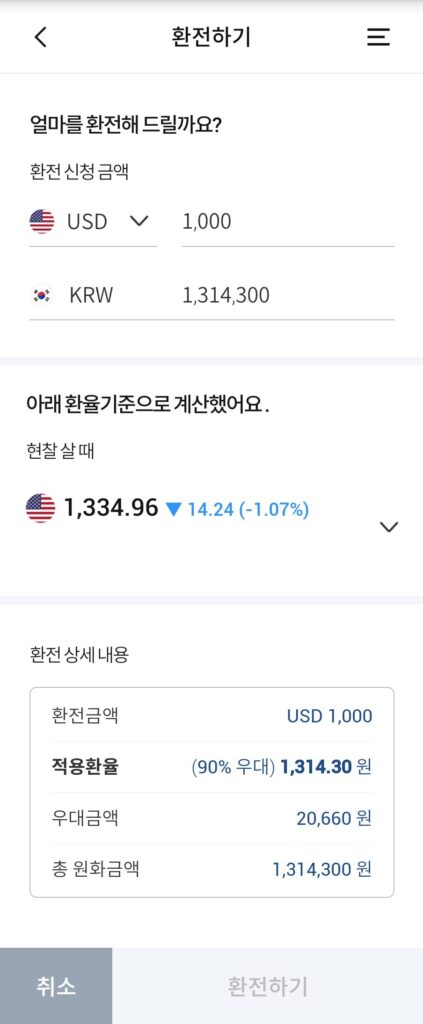This screenshot has width=423, height=1024.
Task: Tap the US flag next to USD
Action: [42, 221]
